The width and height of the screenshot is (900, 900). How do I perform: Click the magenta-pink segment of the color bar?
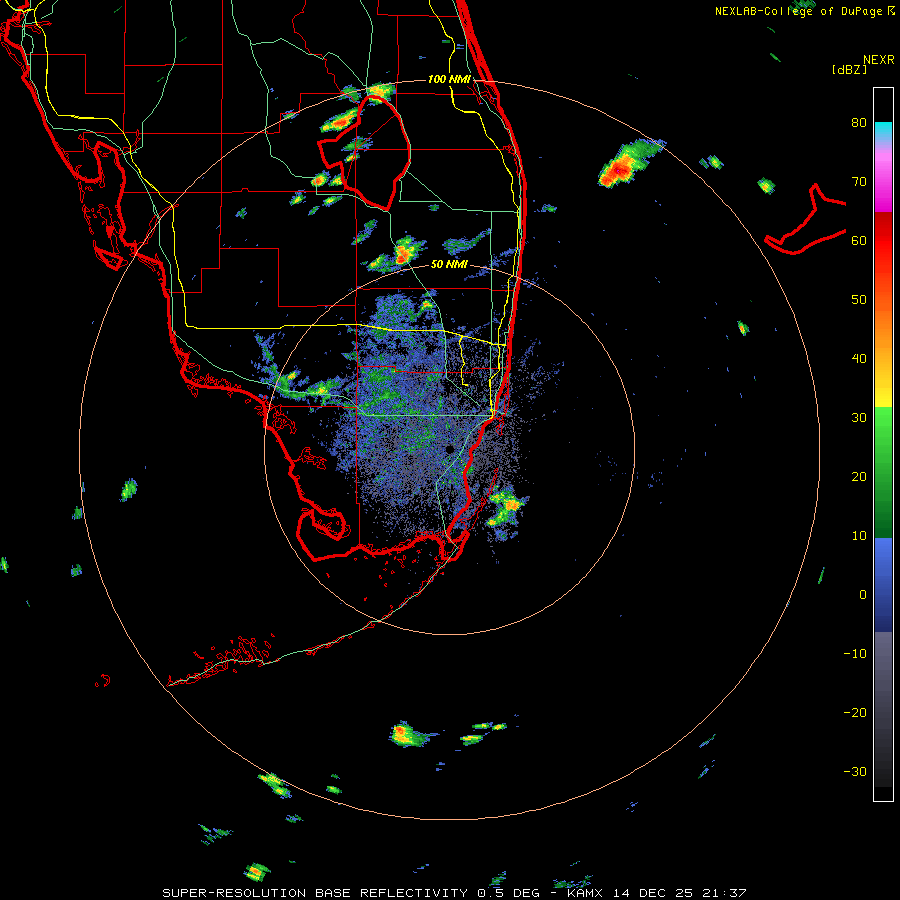883,179
